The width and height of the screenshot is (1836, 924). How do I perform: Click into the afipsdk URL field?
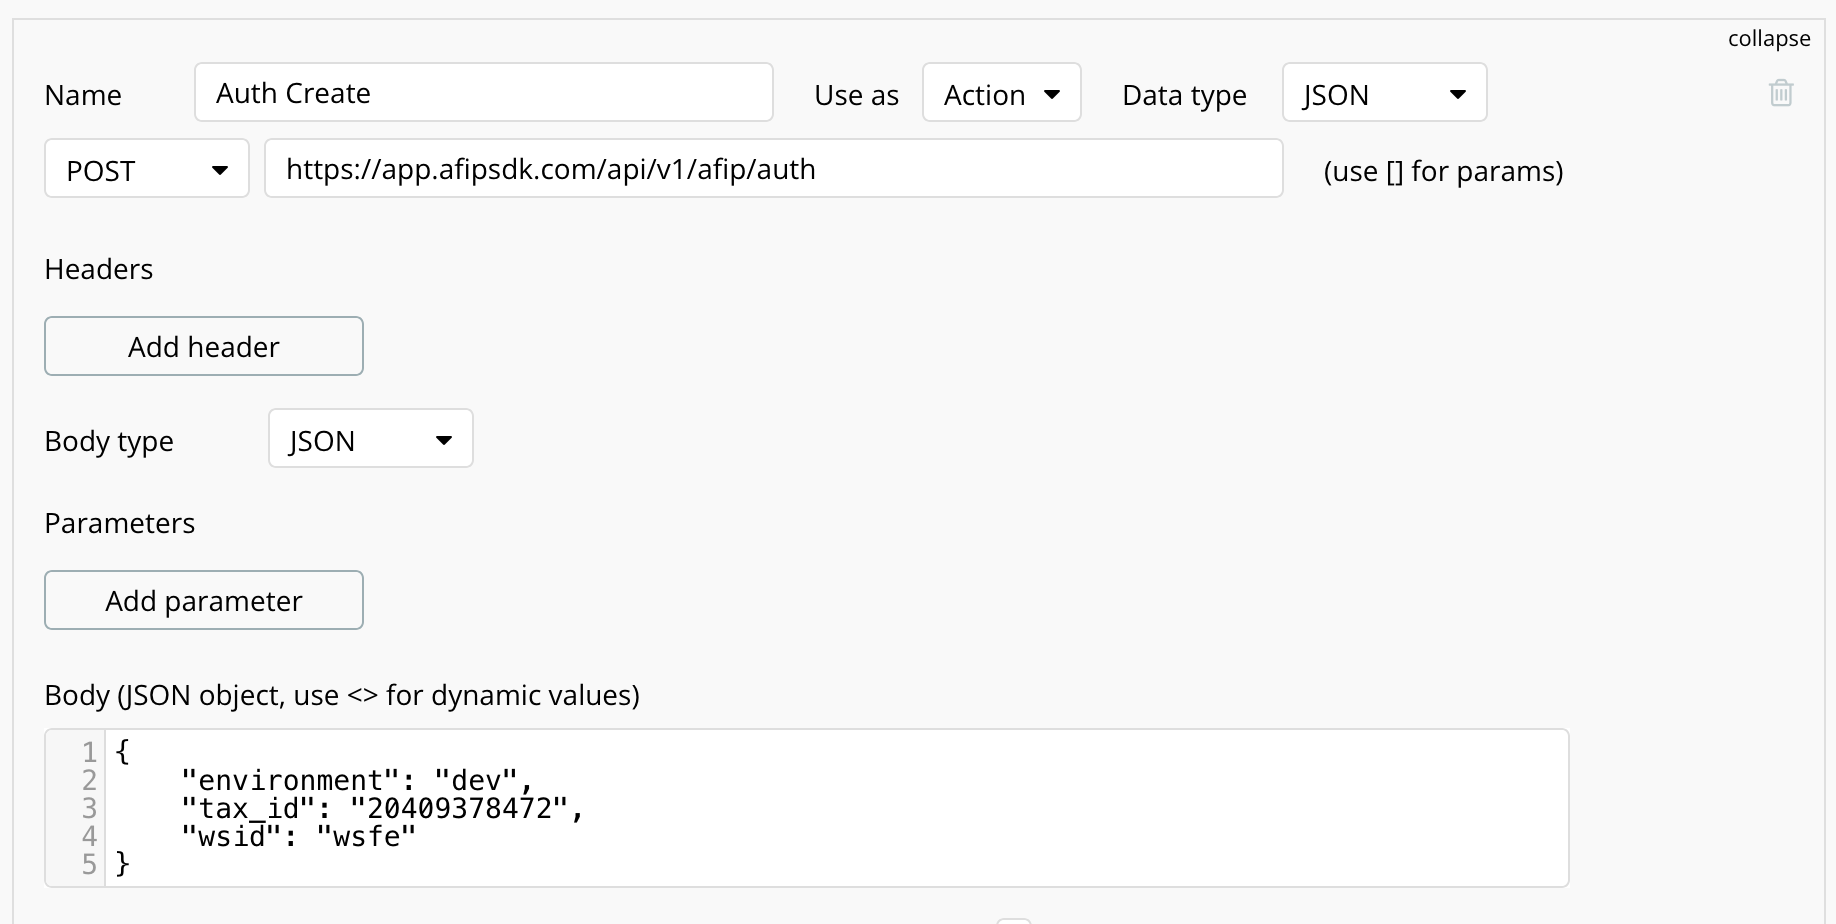773,169
